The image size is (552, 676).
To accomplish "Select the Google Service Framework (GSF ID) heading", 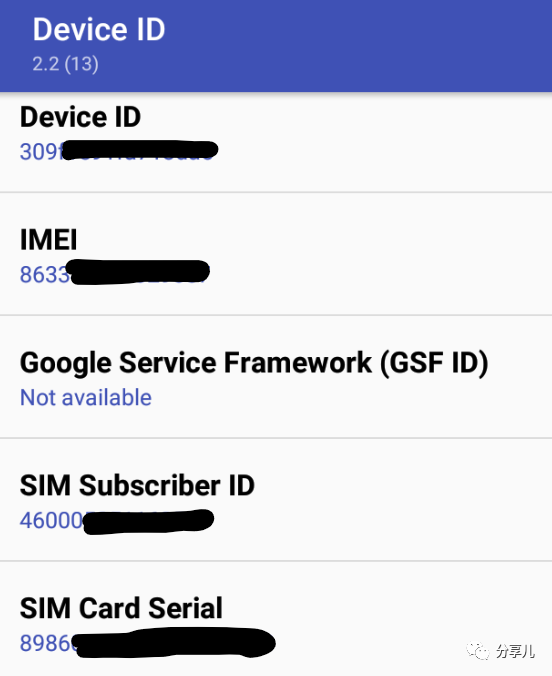I will [x=254, y=363].
